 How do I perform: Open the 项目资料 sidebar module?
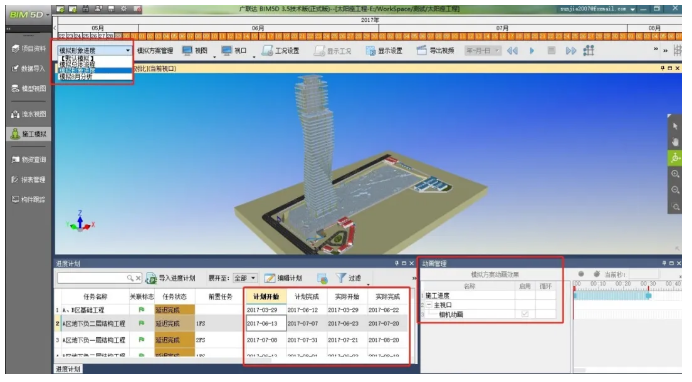pos(29,49)
